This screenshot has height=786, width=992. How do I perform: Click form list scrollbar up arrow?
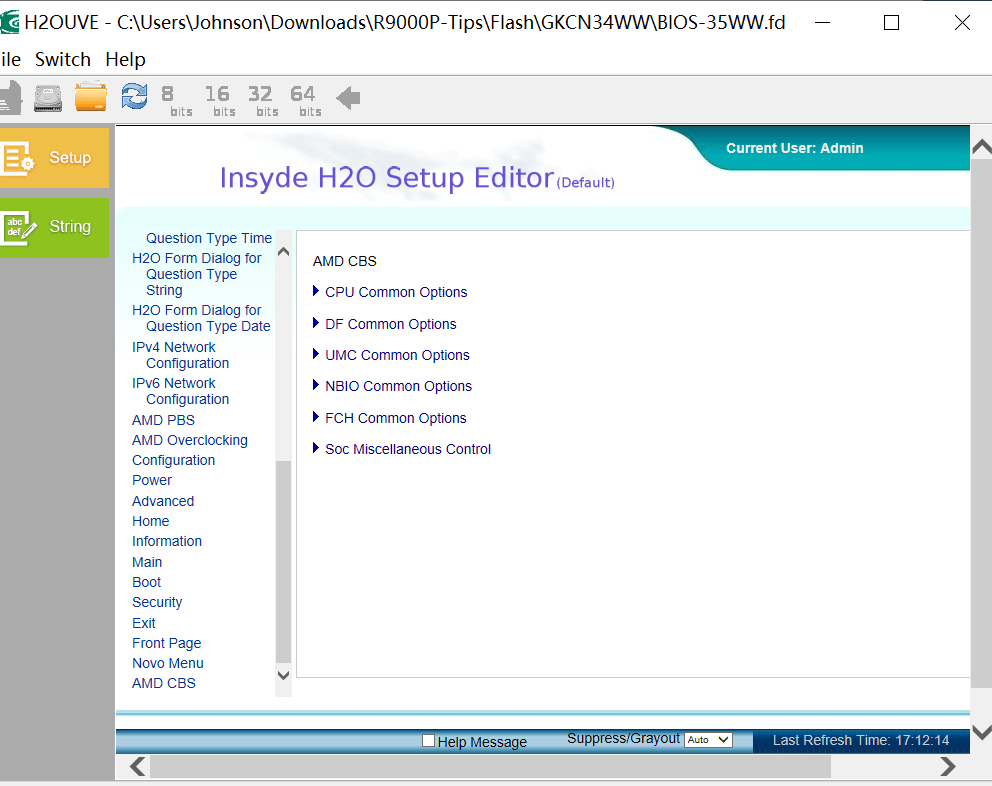(x=283, y=251)
